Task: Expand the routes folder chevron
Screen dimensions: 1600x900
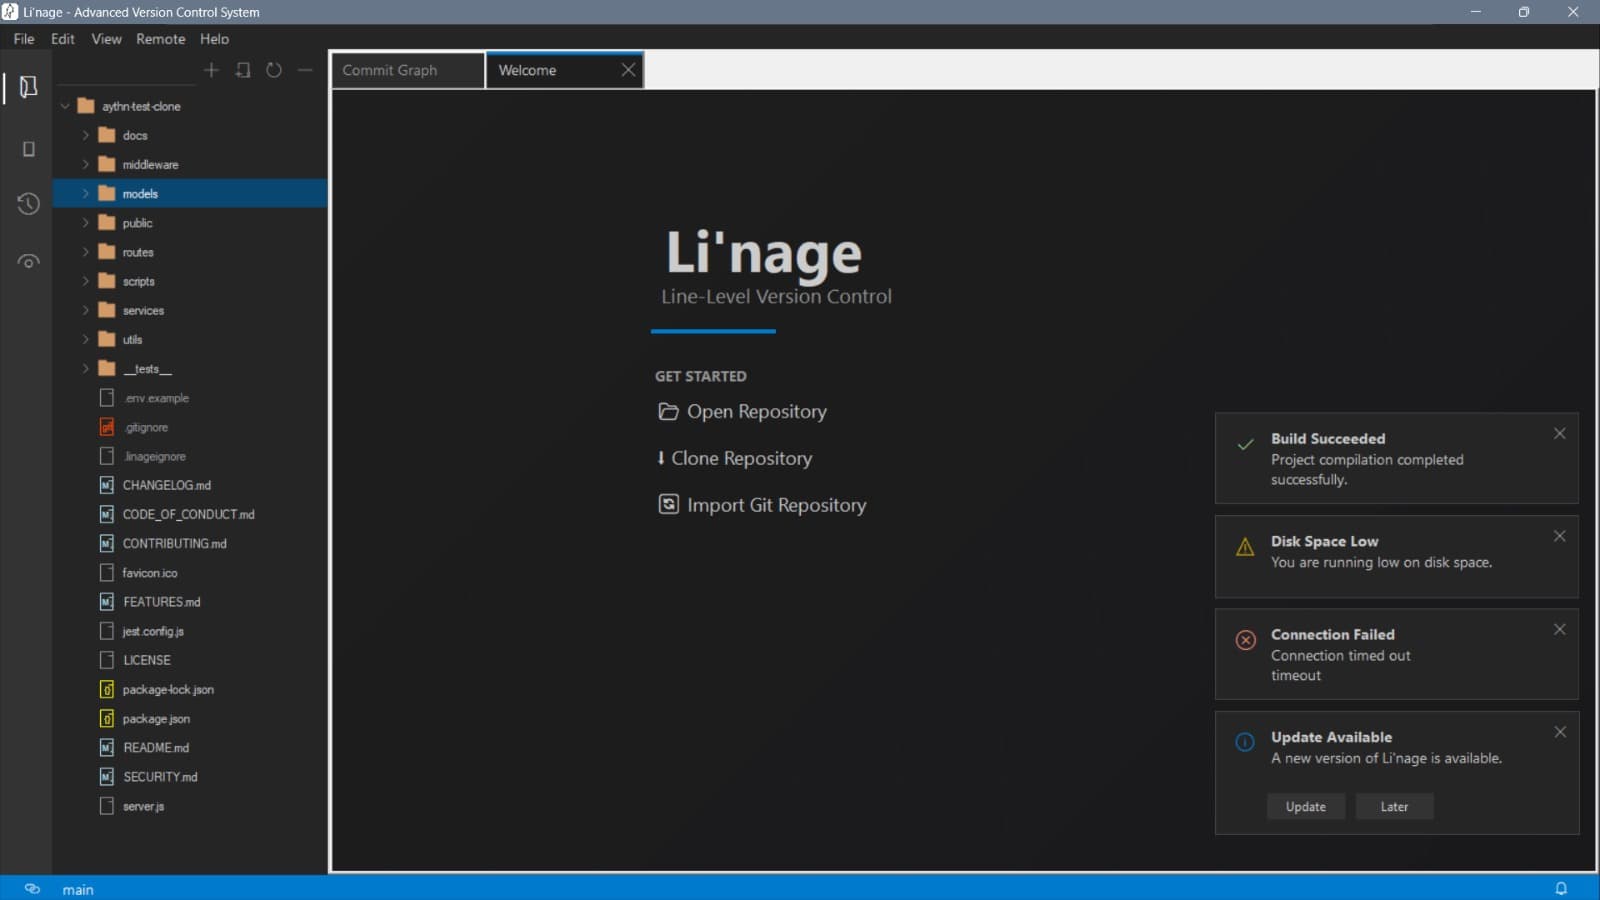Action: pyautogui.click(x=85, y=252)
